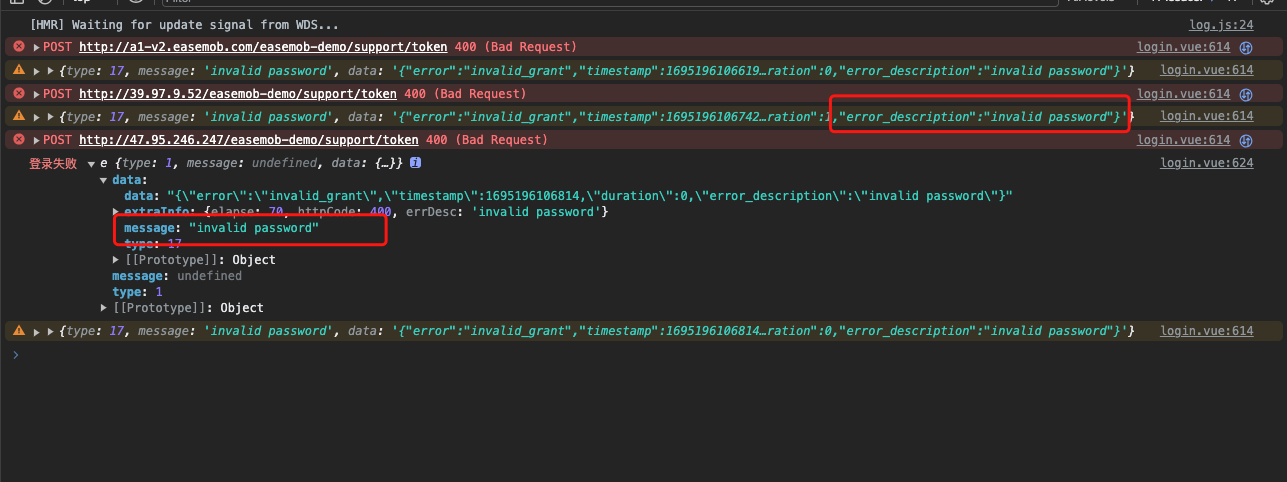Expand the POST a1-v2.easemob.com error entry
Image resolution: width=1287 pixels, height=482 pixels.
[x=37, y=47]
